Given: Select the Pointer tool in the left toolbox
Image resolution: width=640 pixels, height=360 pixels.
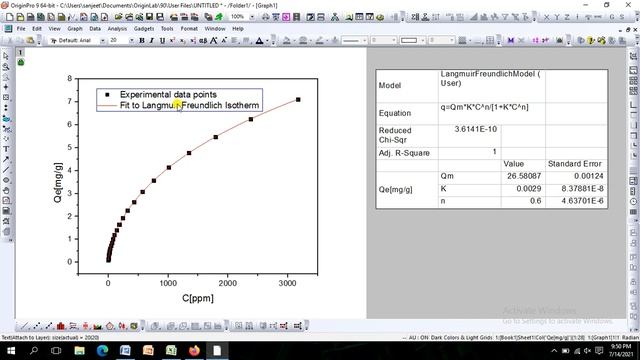Looking at the screenshot, I should point(6,56).
